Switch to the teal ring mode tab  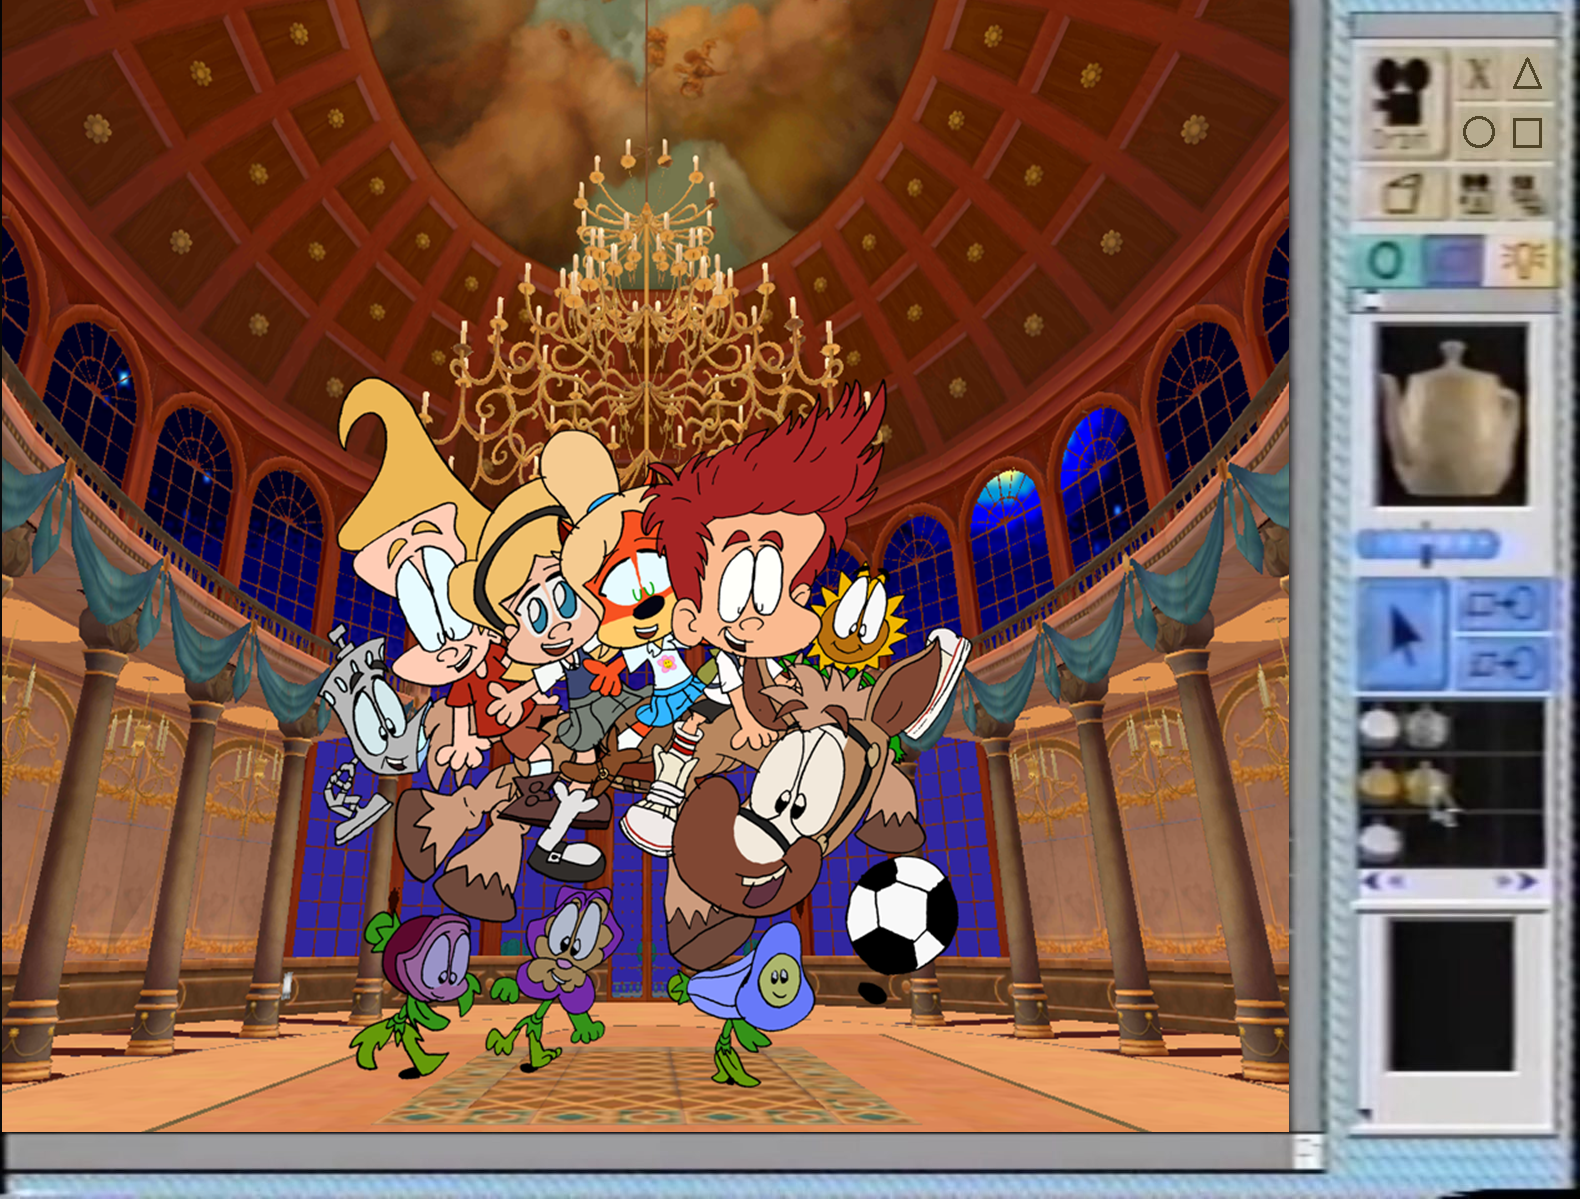[x=1387, y=262]
